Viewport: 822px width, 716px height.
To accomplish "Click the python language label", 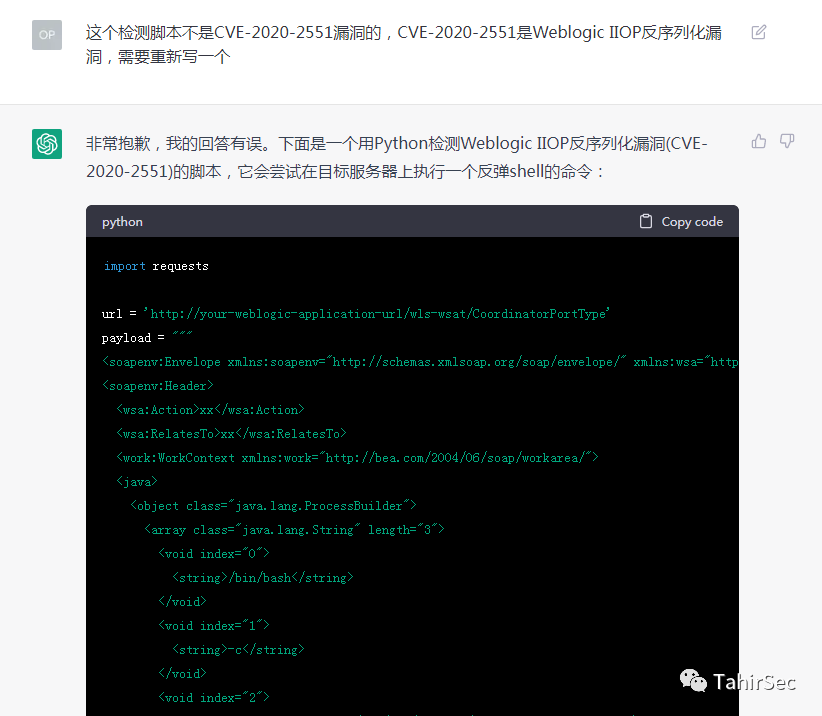I will tap(122, 222).
